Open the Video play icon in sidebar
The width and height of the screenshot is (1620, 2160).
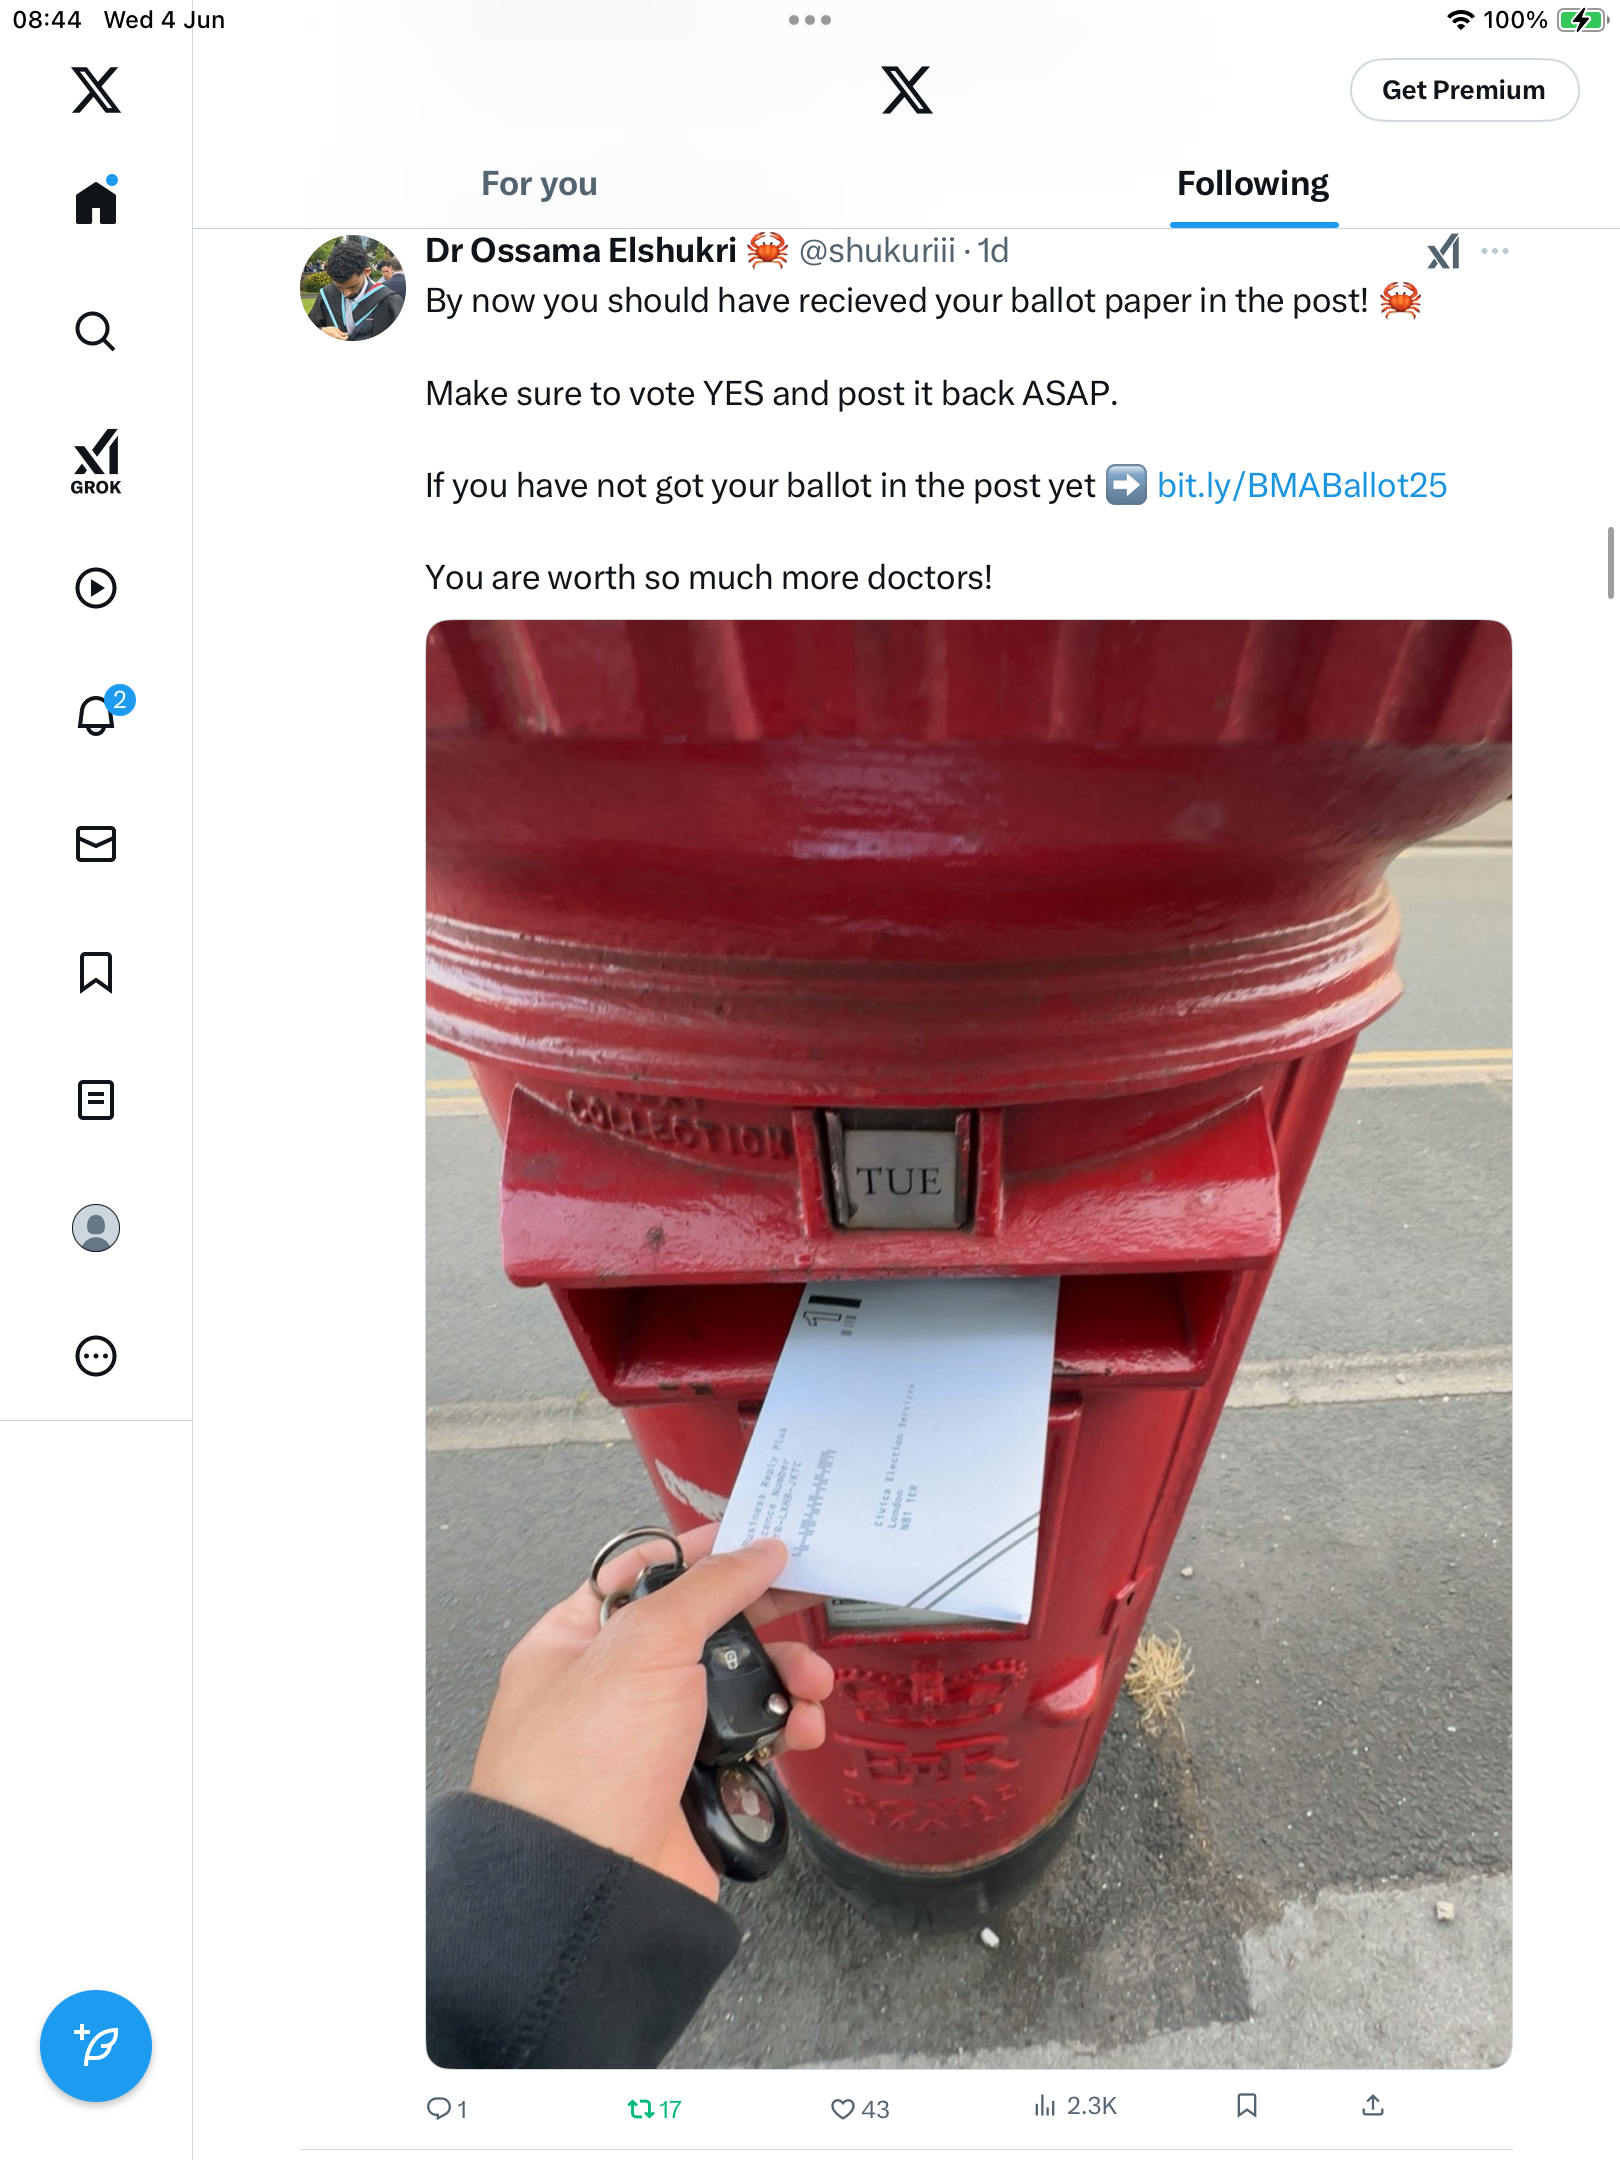pyautogui.click(x=96, y=588)
